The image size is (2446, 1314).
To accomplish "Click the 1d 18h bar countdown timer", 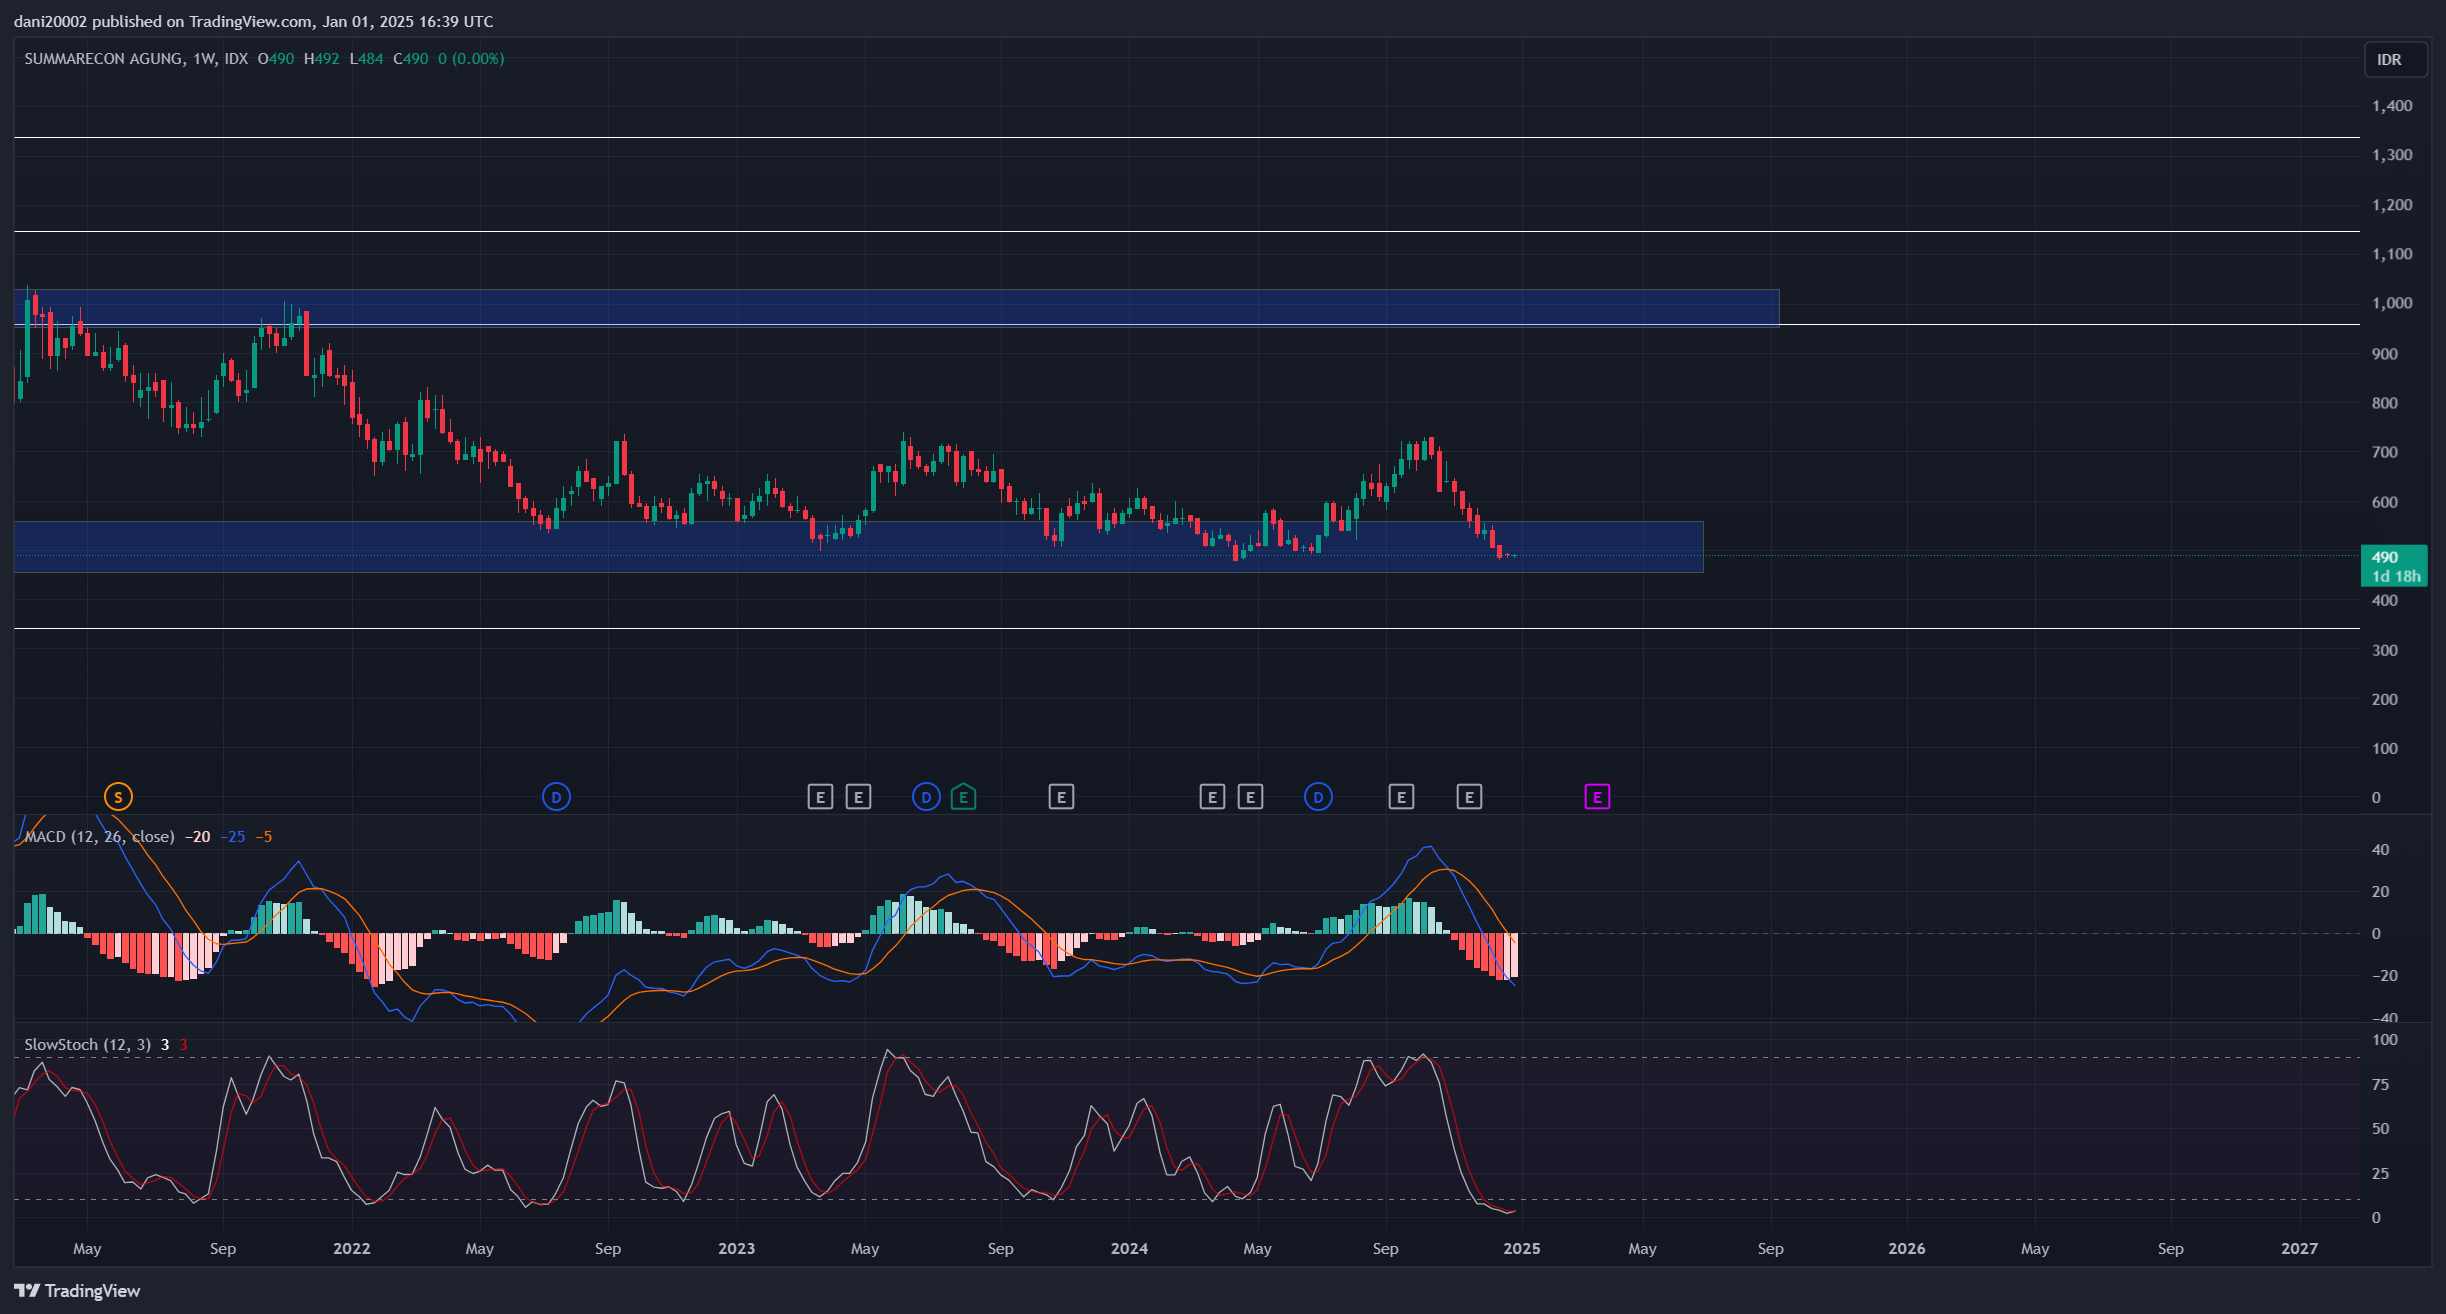I will pos(2396,577).
